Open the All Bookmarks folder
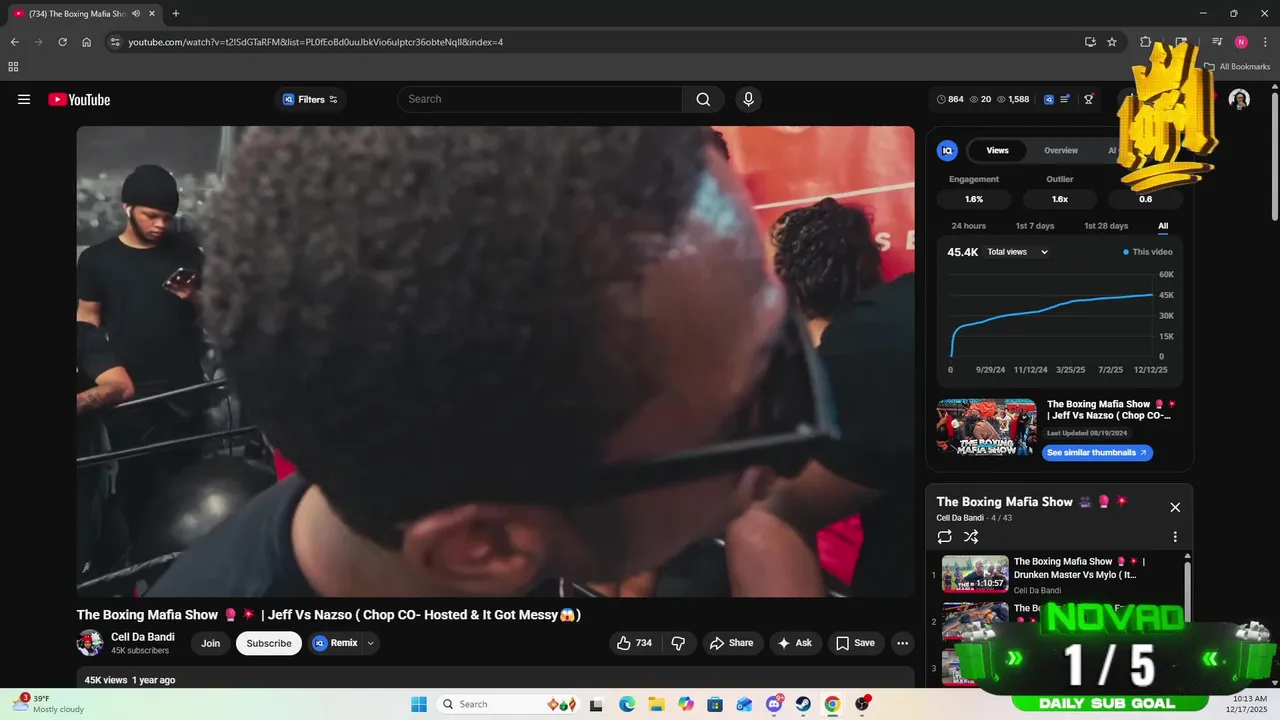 coord(1237,67)
